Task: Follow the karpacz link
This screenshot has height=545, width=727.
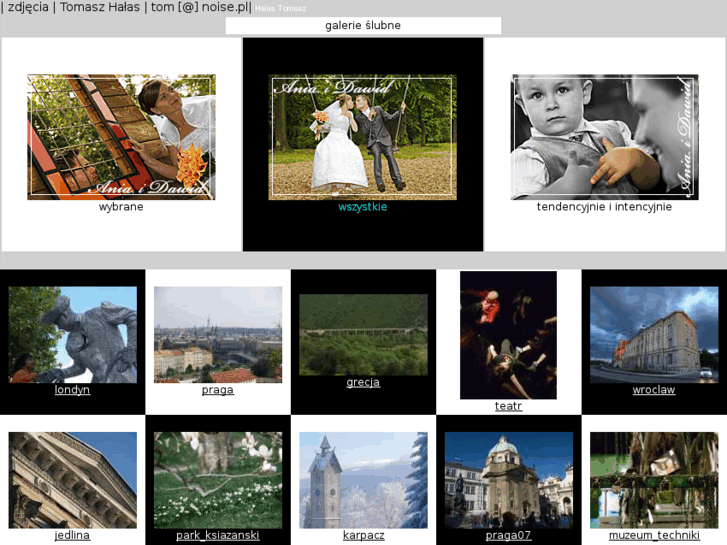Action: click(364, 535)
